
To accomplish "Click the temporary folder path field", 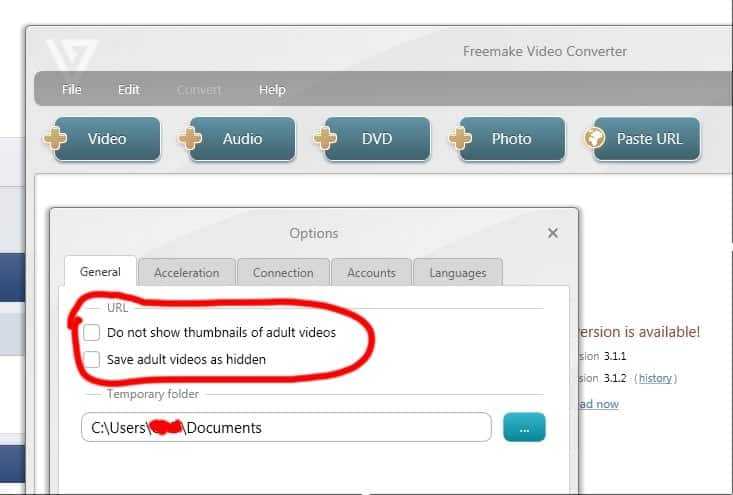I will (286, 427).
